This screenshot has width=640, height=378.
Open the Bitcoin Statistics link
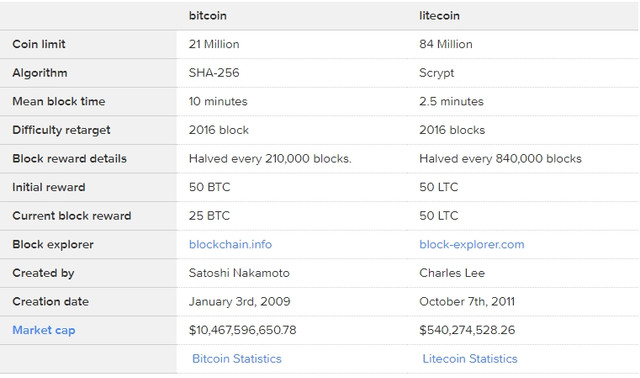click(237, 358)
